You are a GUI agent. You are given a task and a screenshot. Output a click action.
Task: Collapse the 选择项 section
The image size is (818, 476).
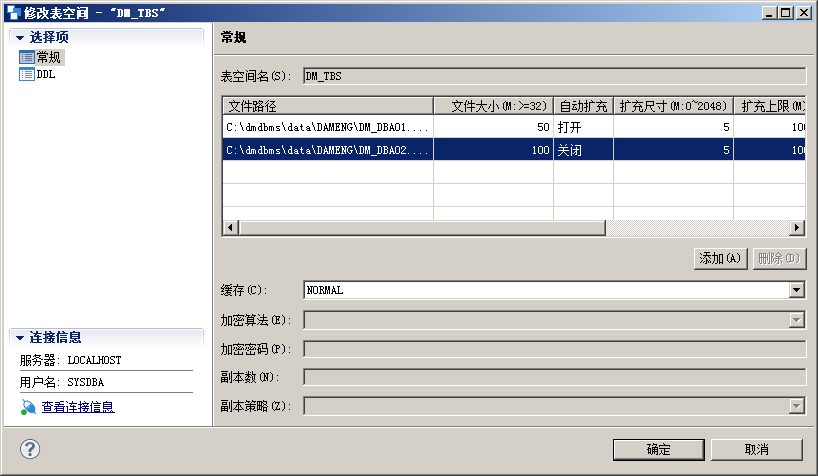[20, 38]
